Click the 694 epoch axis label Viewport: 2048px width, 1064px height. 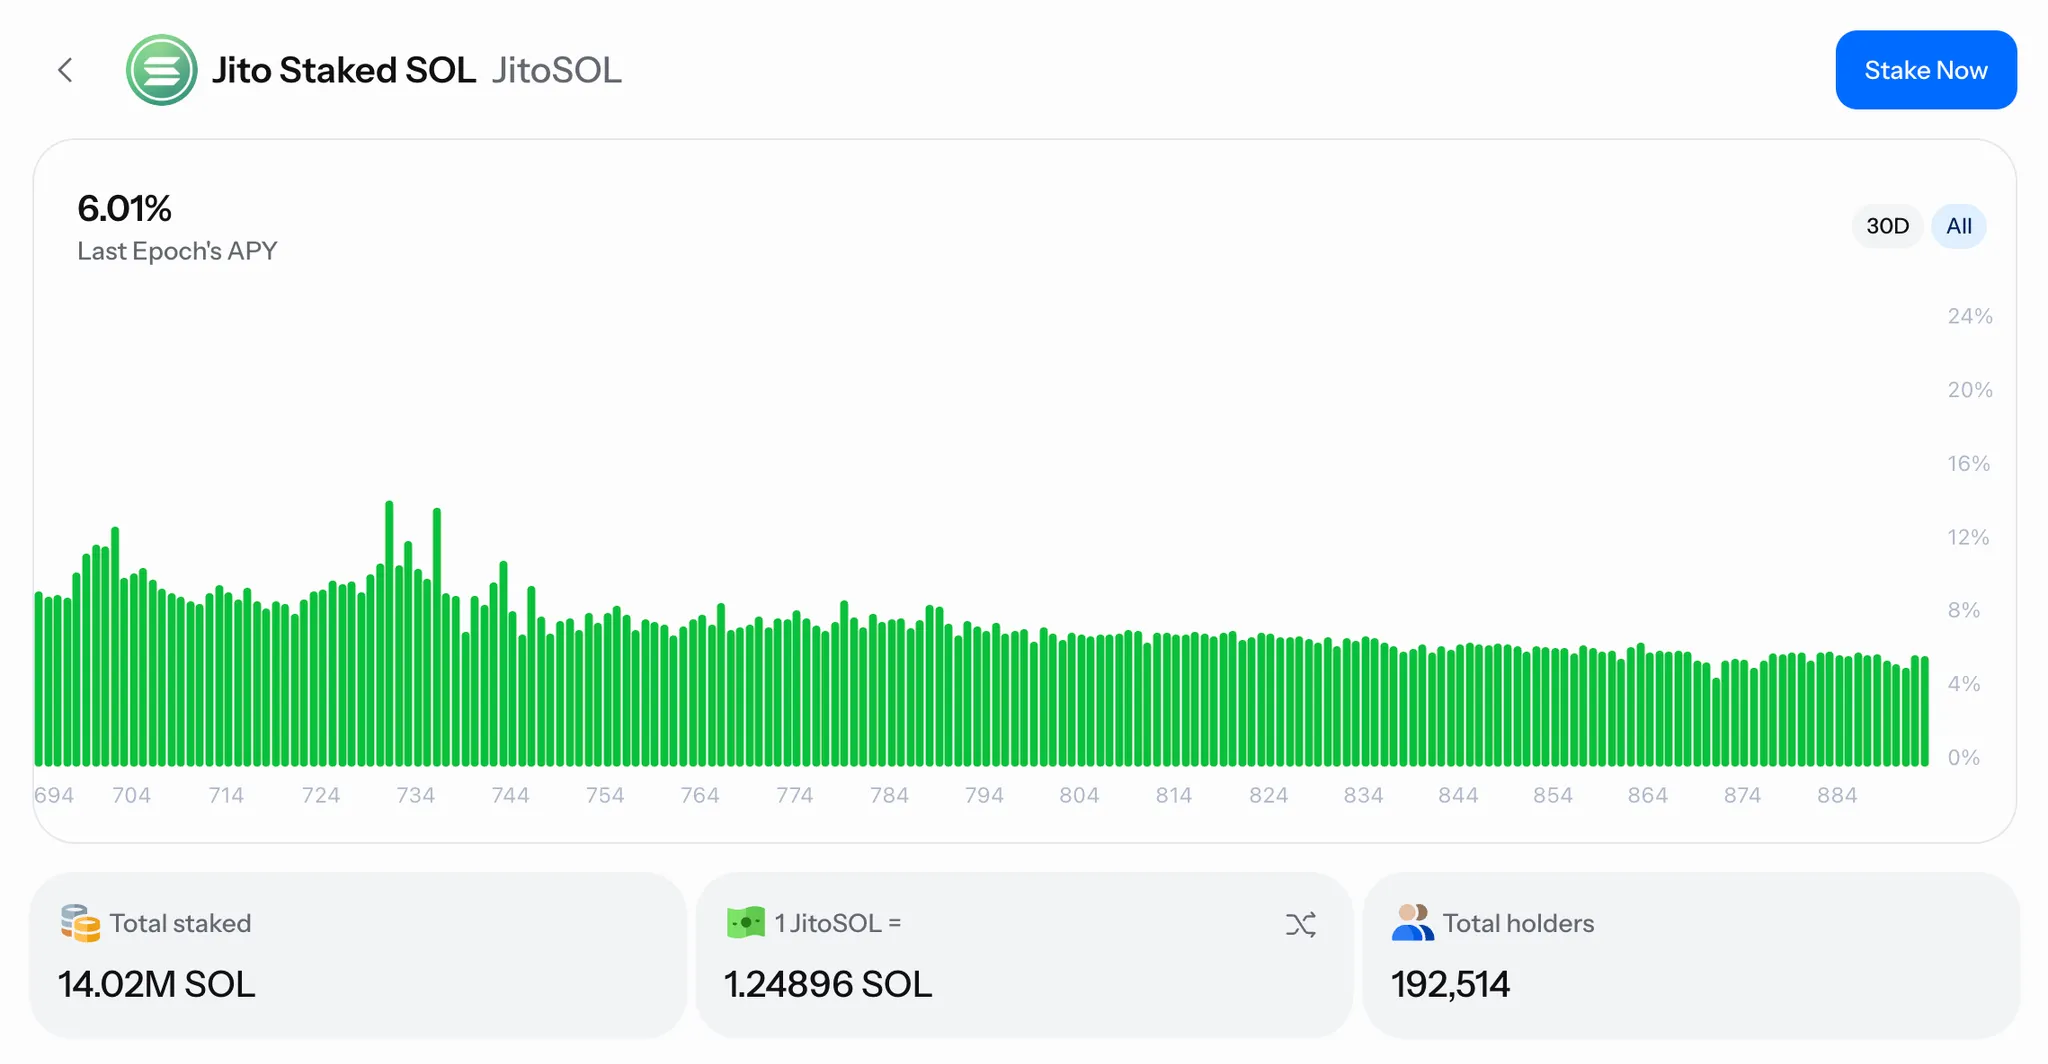[x=54, y=795]
